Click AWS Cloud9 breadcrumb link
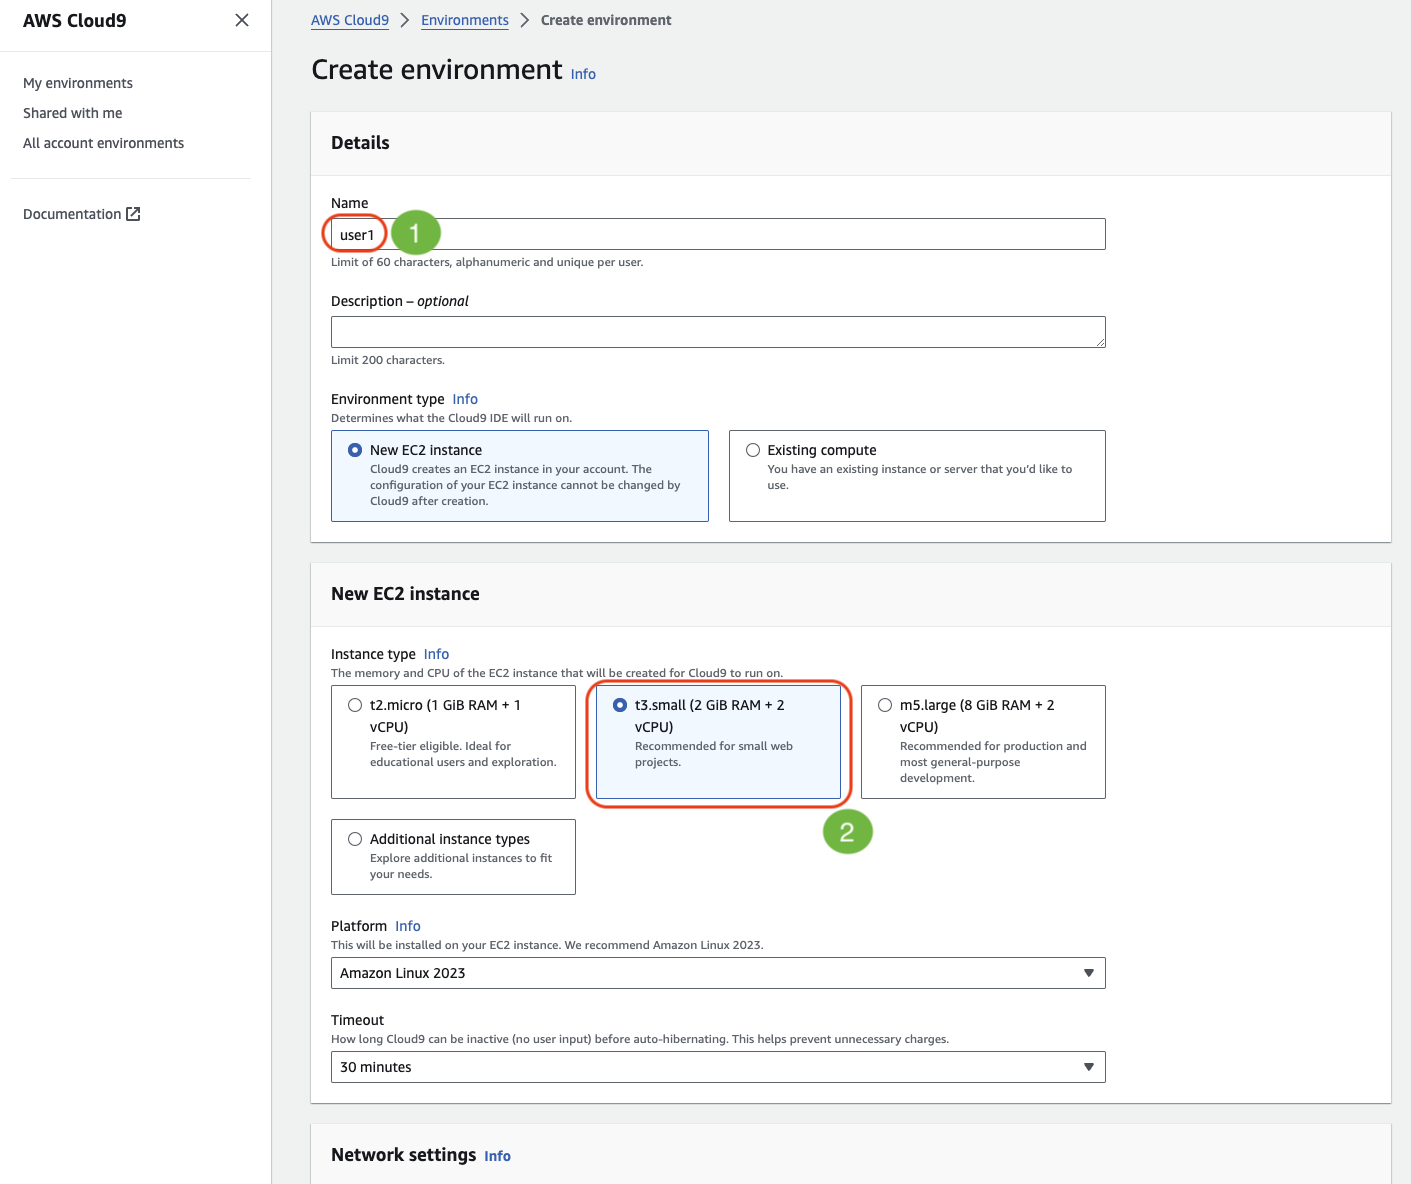This screenshot has height=1184, width=1411. pyautogui.click(x=350, y=20)
